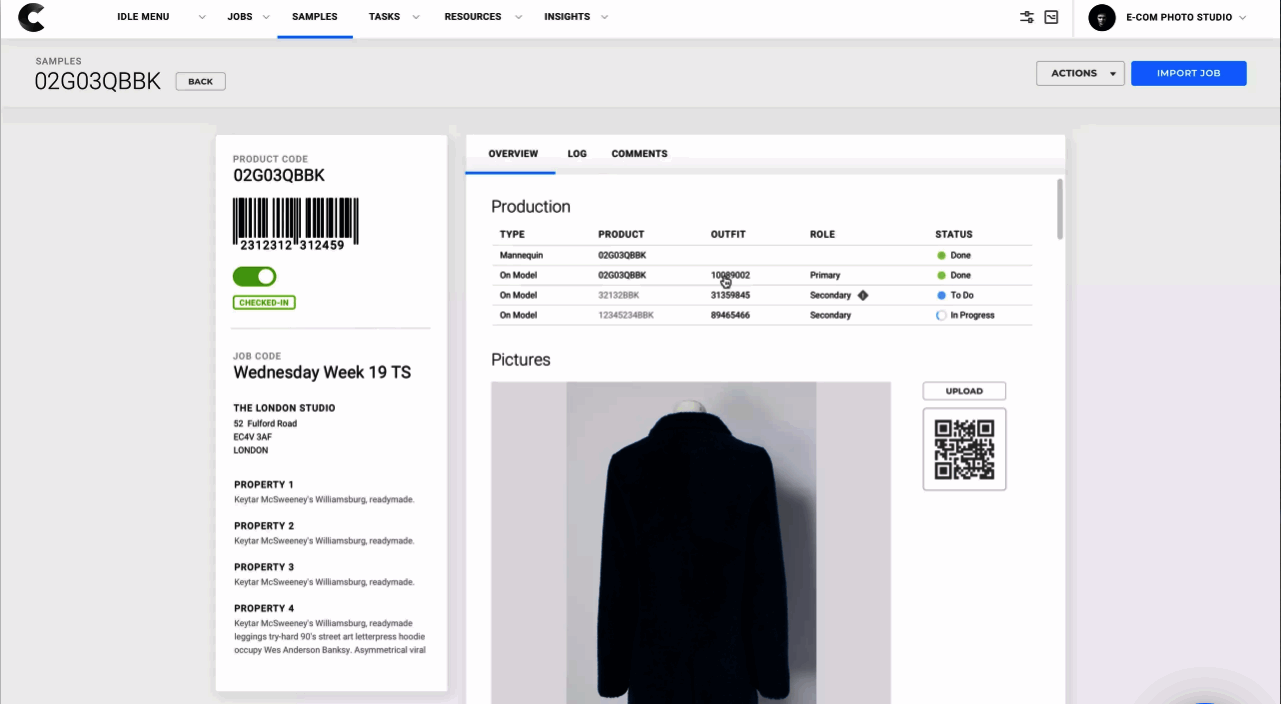Screen dimensions: 1281x704
Task: Click the In Progress status text
Action: [x=972, y=315]
